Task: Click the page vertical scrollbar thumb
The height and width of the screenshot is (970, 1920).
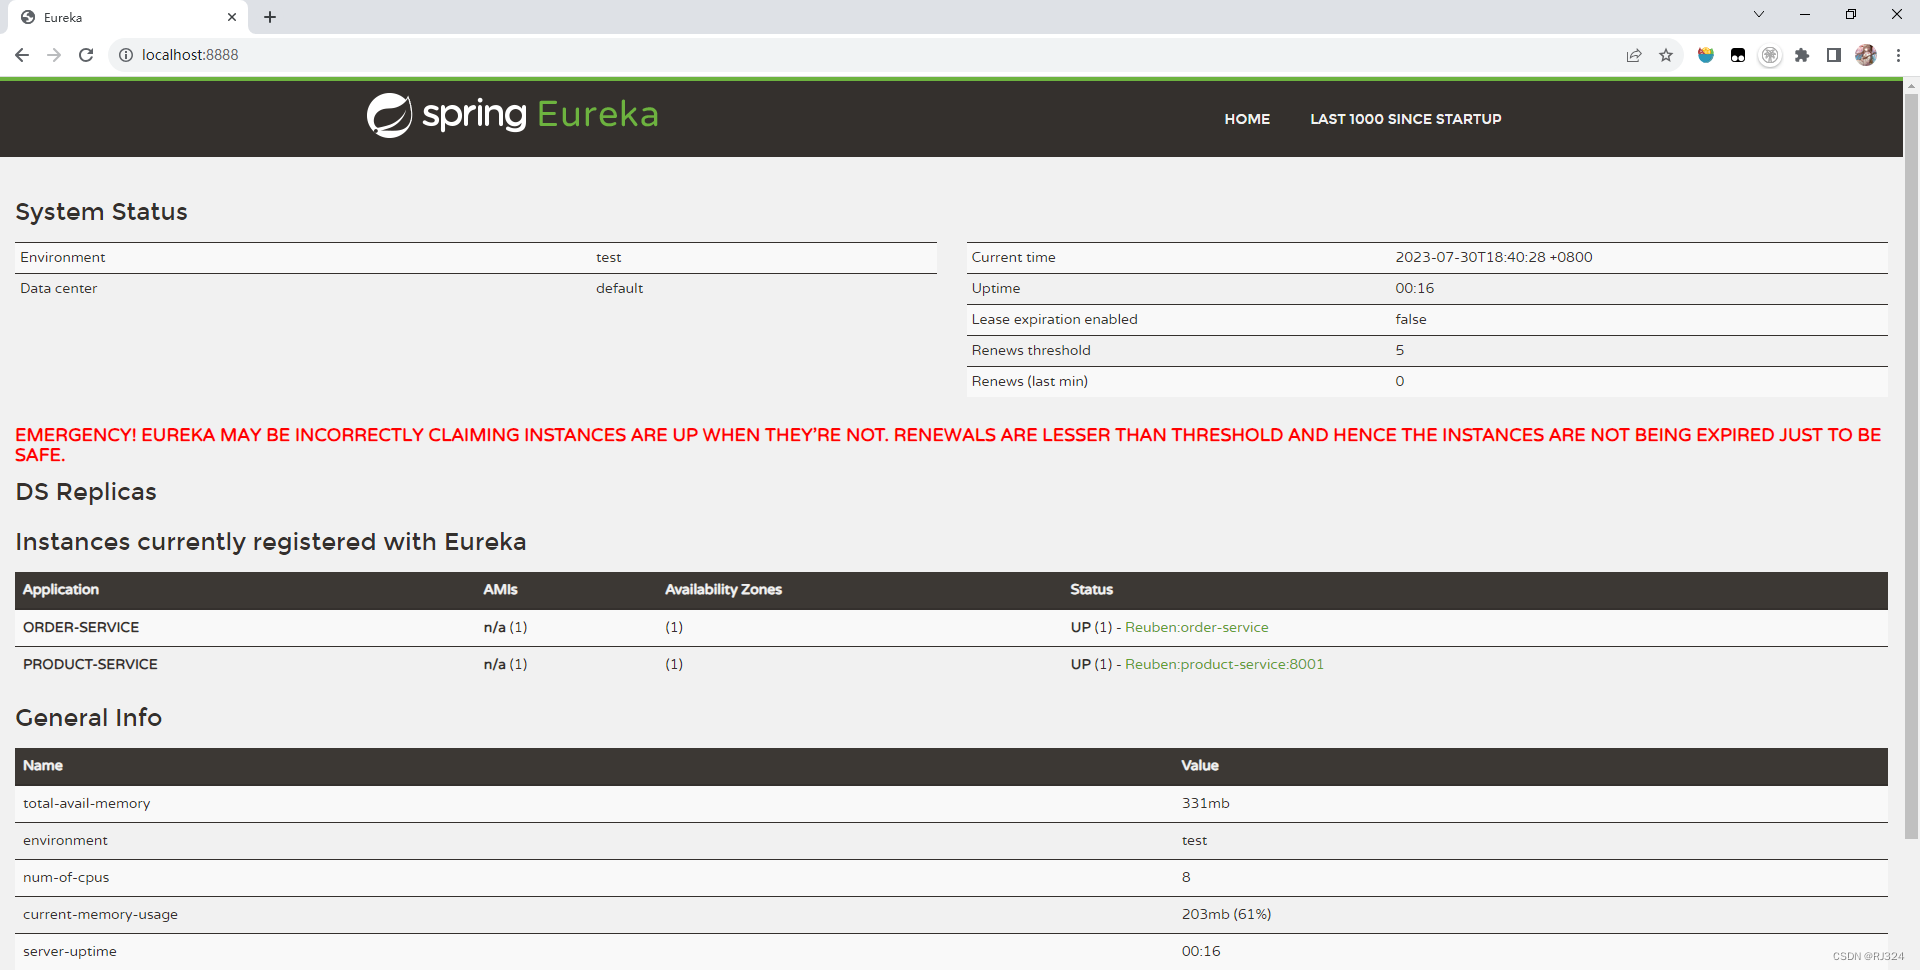Action: click(x=1911, y=466)
